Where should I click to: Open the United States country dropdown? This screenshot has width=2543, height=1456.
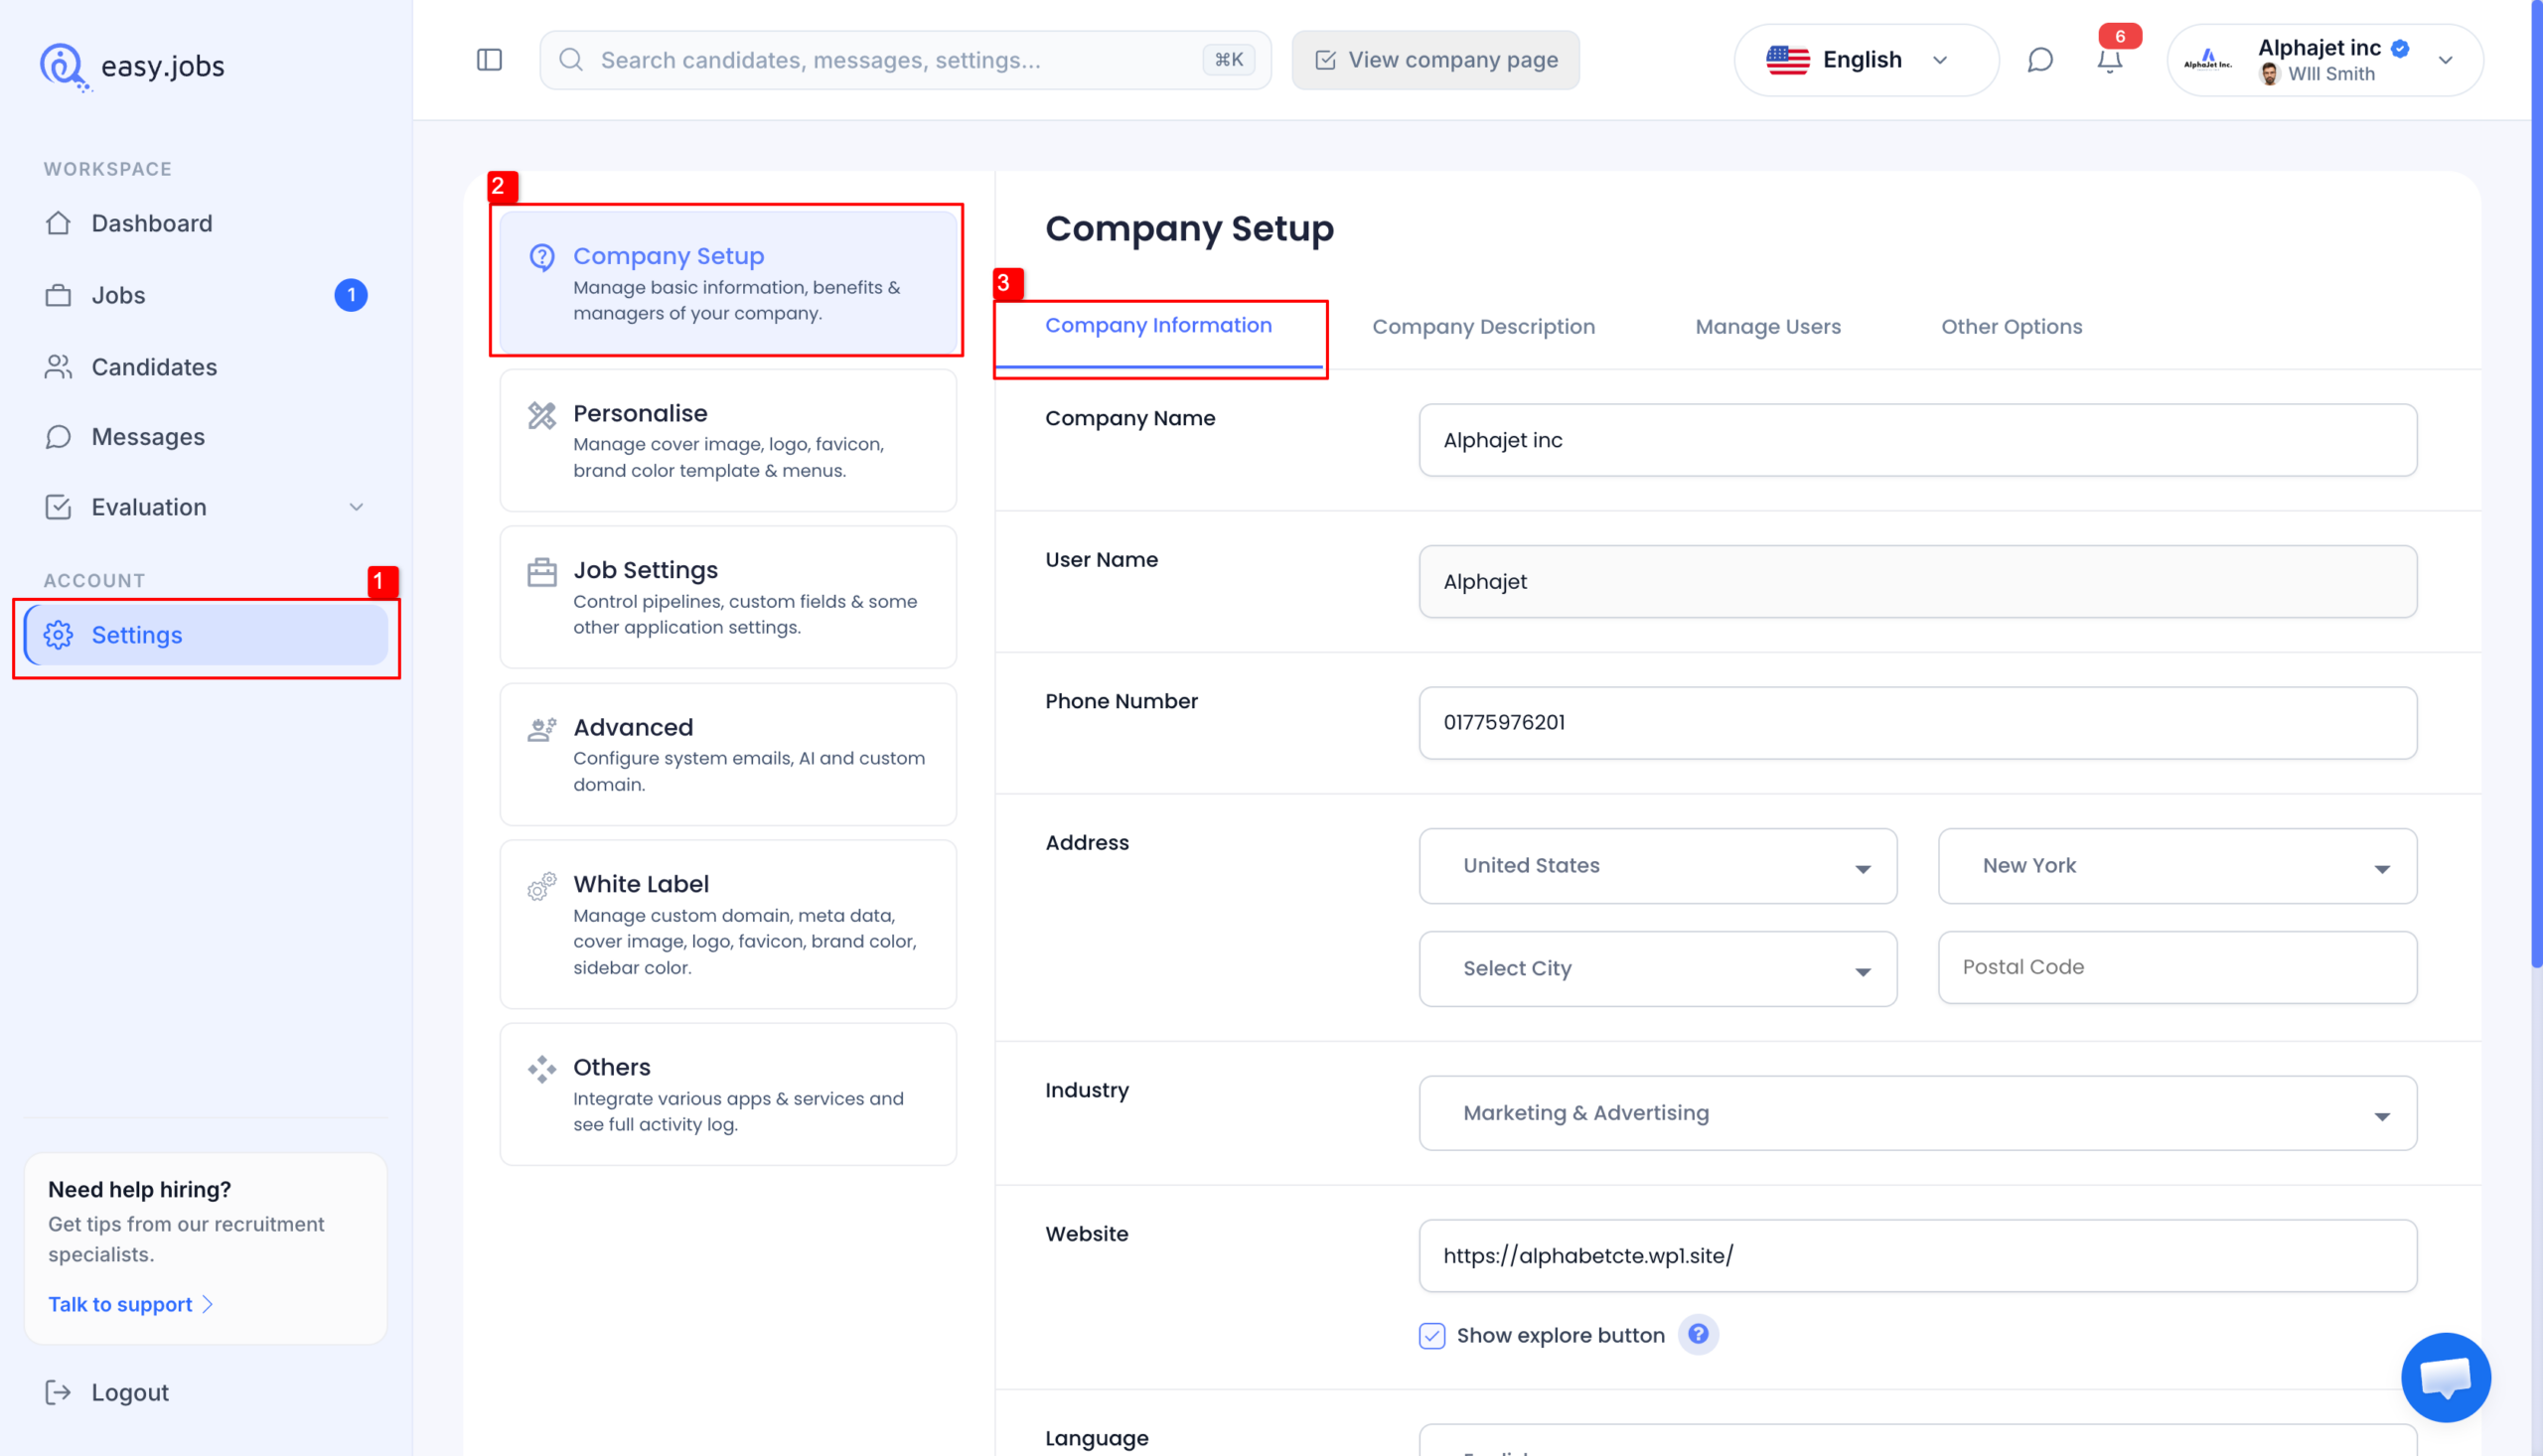pyautogui.click(x=1657, y=866)
